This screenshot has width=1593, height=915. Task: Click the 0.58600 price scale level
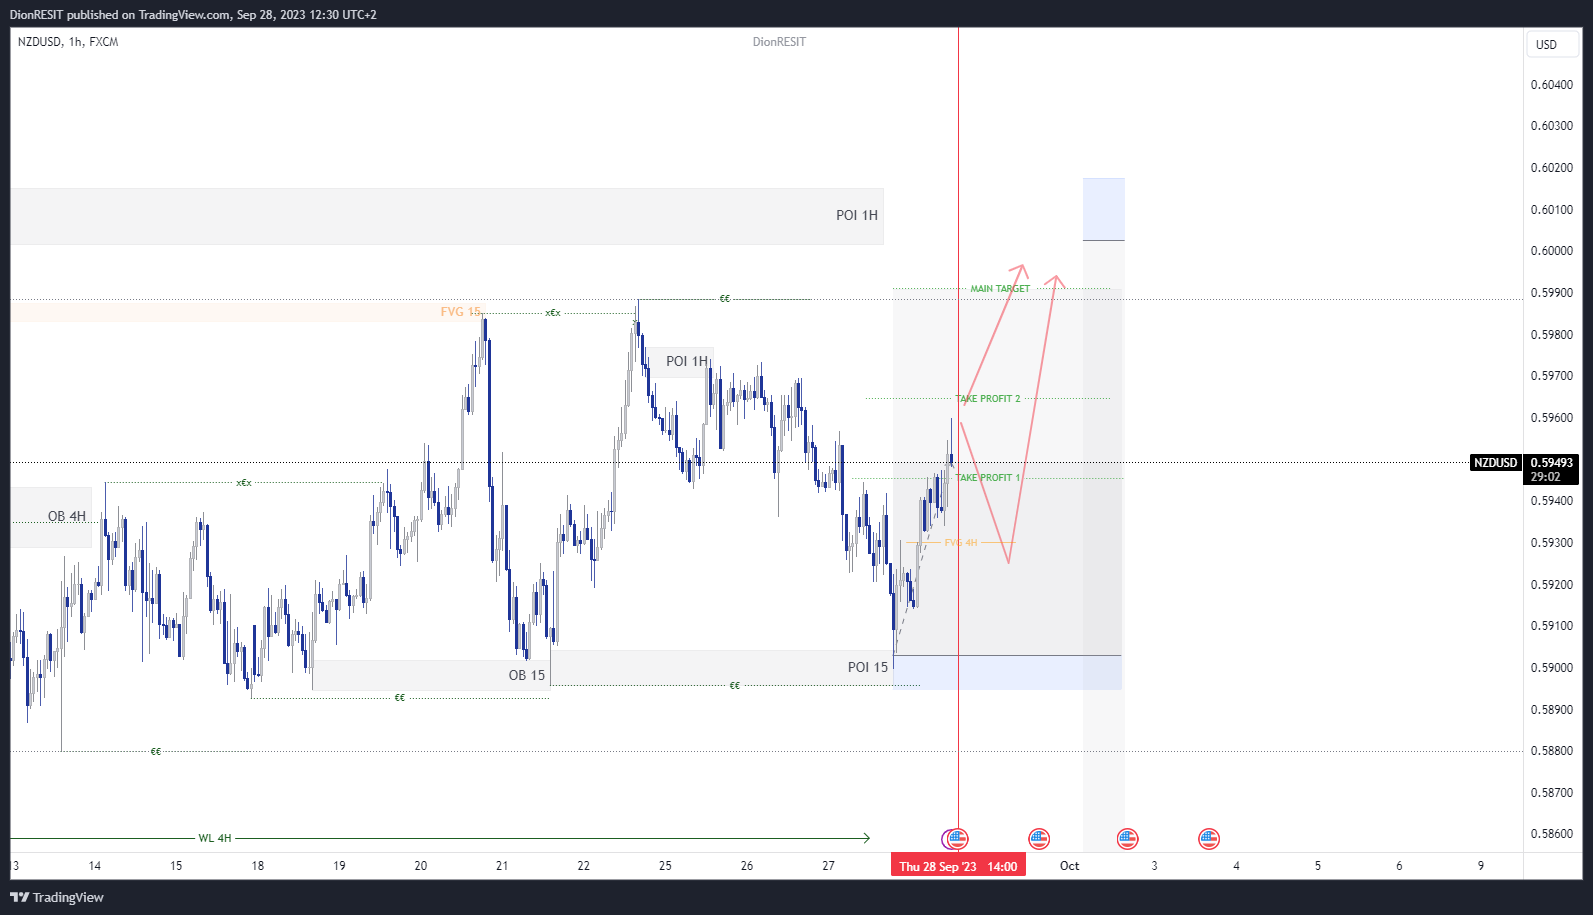[x=1552, y=834]
